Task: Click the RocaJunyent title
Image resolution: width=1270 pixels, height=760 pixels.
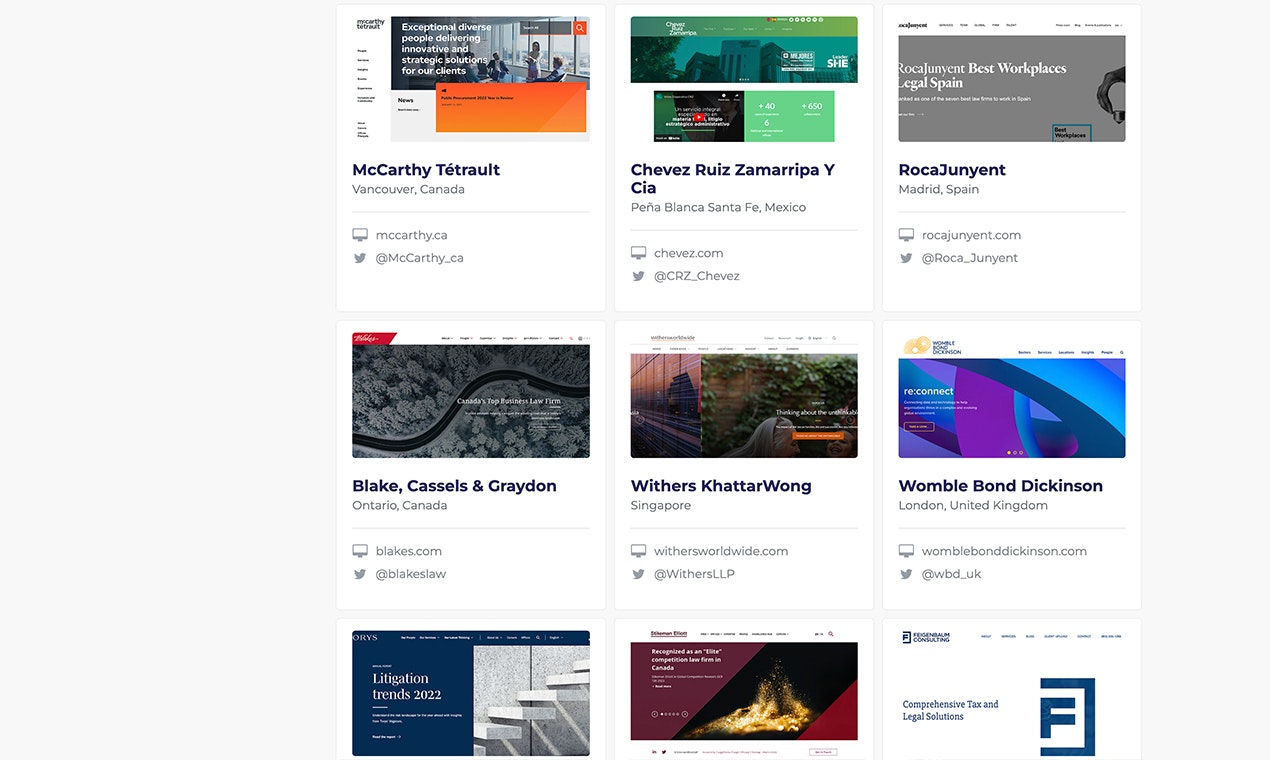Action: click(952, 170)
